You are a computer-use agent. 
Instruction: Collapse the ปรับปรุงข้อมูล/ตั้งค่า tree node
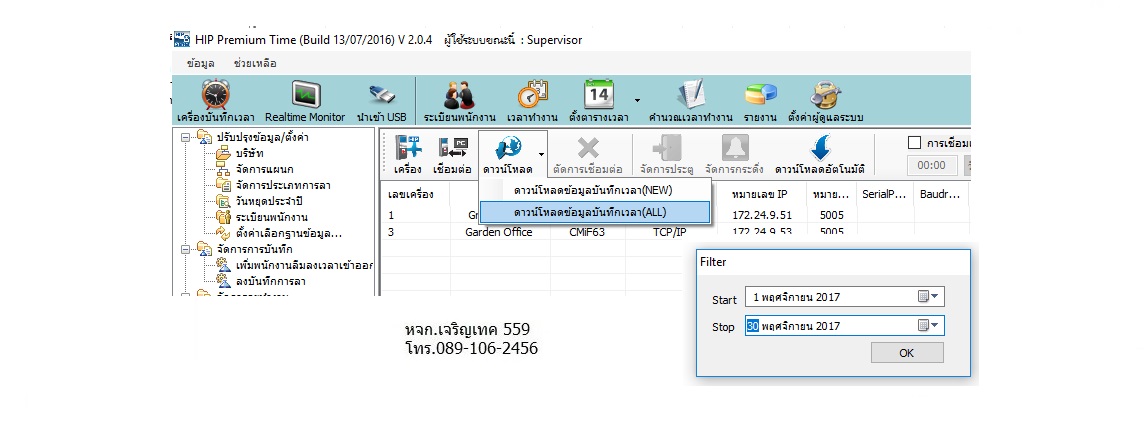[185, 137]
